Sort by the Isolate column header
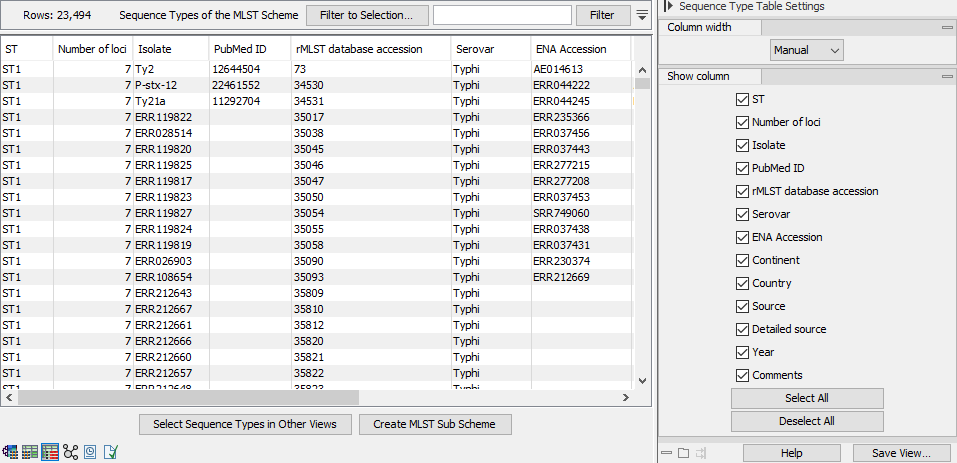This screenshot has width=957, height=463. (170, 49)
